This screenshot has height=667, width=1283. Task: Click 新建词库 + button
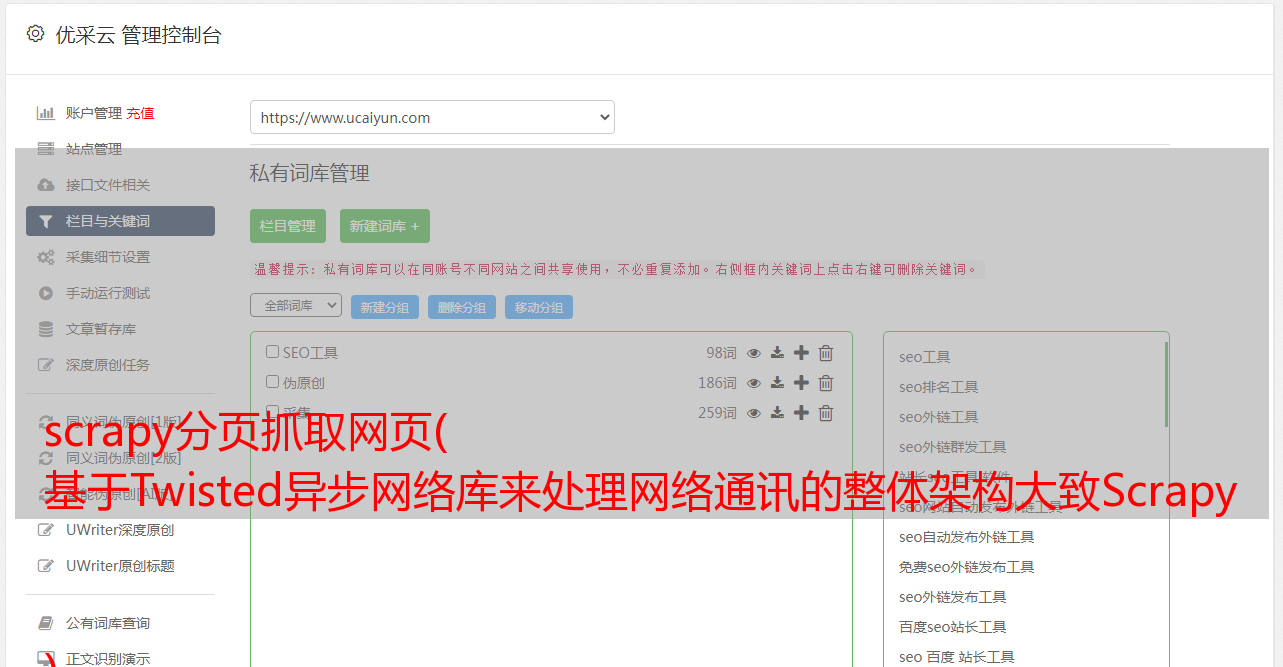tap(384, 226)
